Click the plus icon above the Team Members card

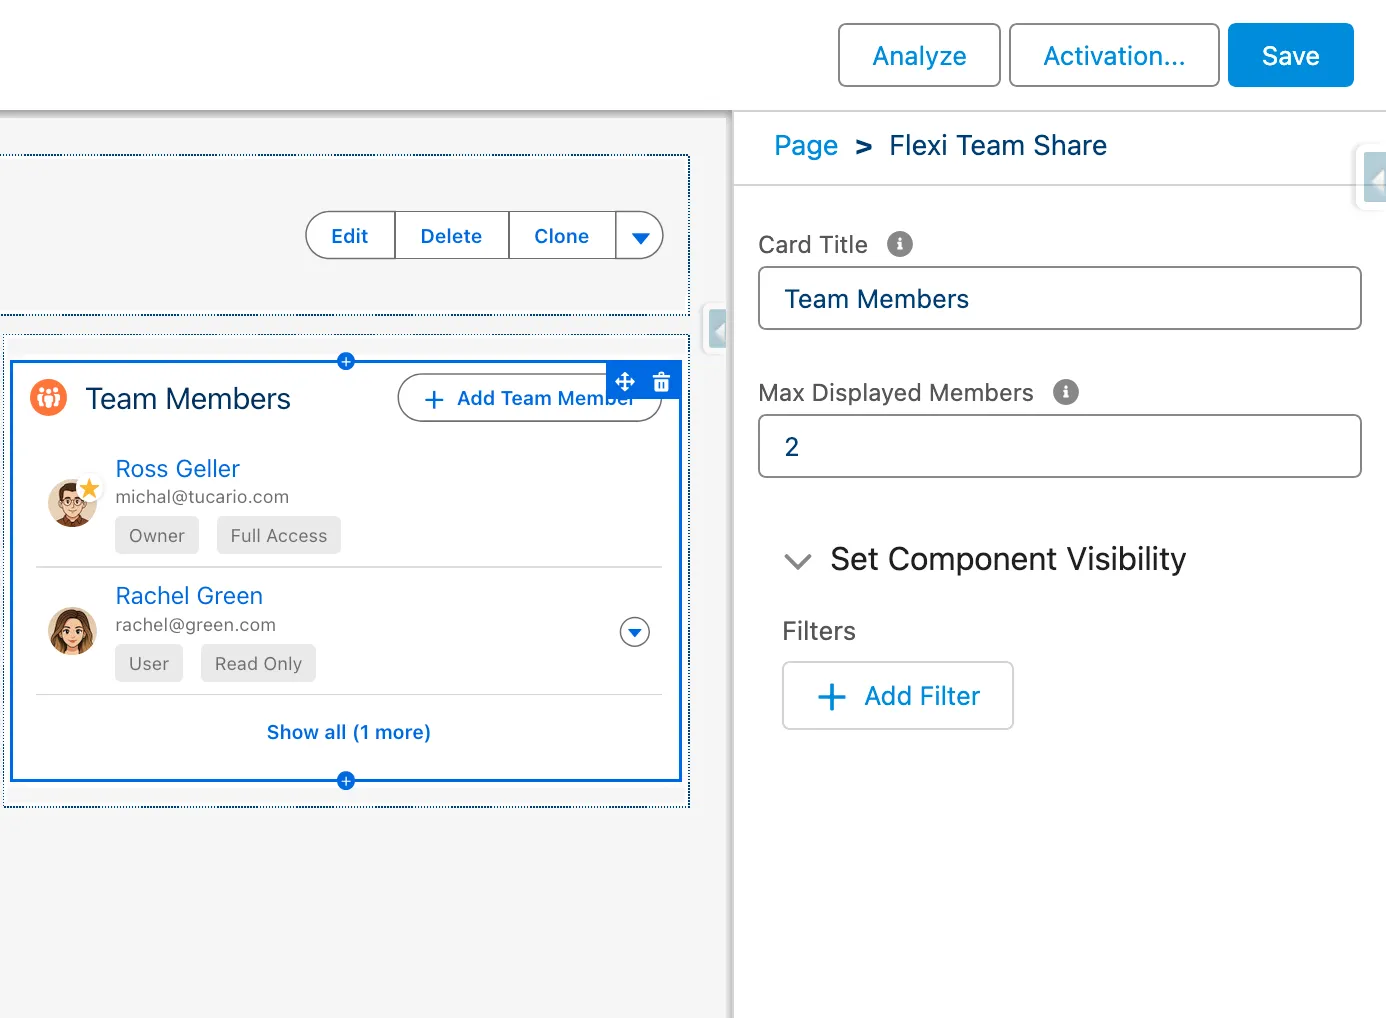[x=345, y=361]
